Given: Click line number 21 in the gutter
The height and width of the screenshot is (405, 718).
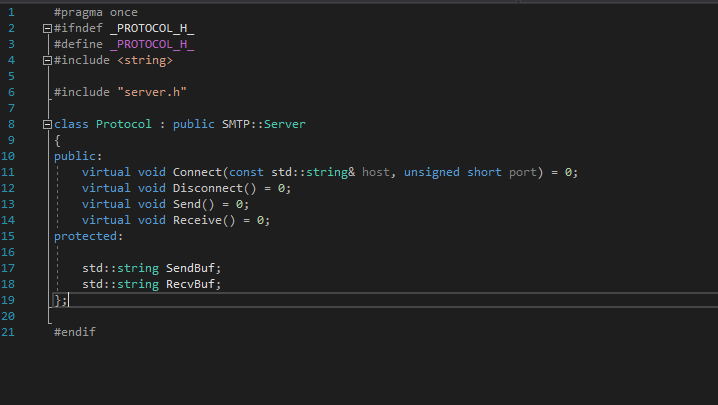Looking at the screenshot, I should pyautogui.click(x=8, y=332).
